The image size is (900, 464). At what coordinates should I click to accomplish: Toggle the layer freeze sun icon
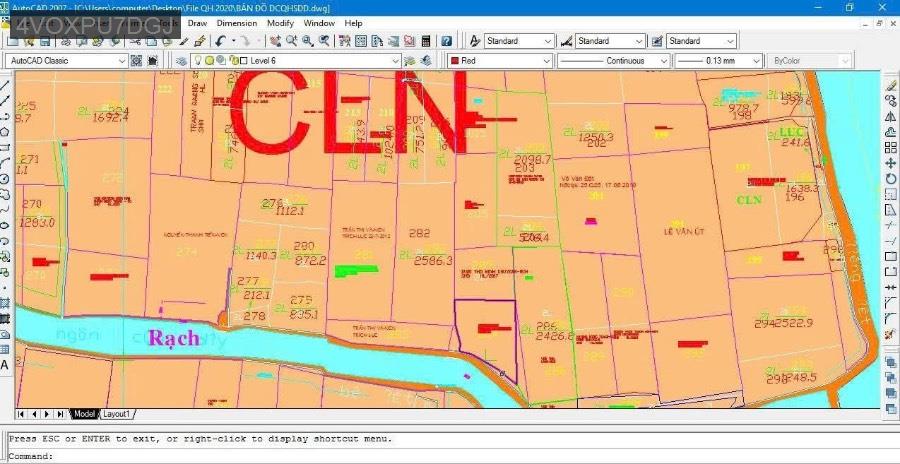208,61
